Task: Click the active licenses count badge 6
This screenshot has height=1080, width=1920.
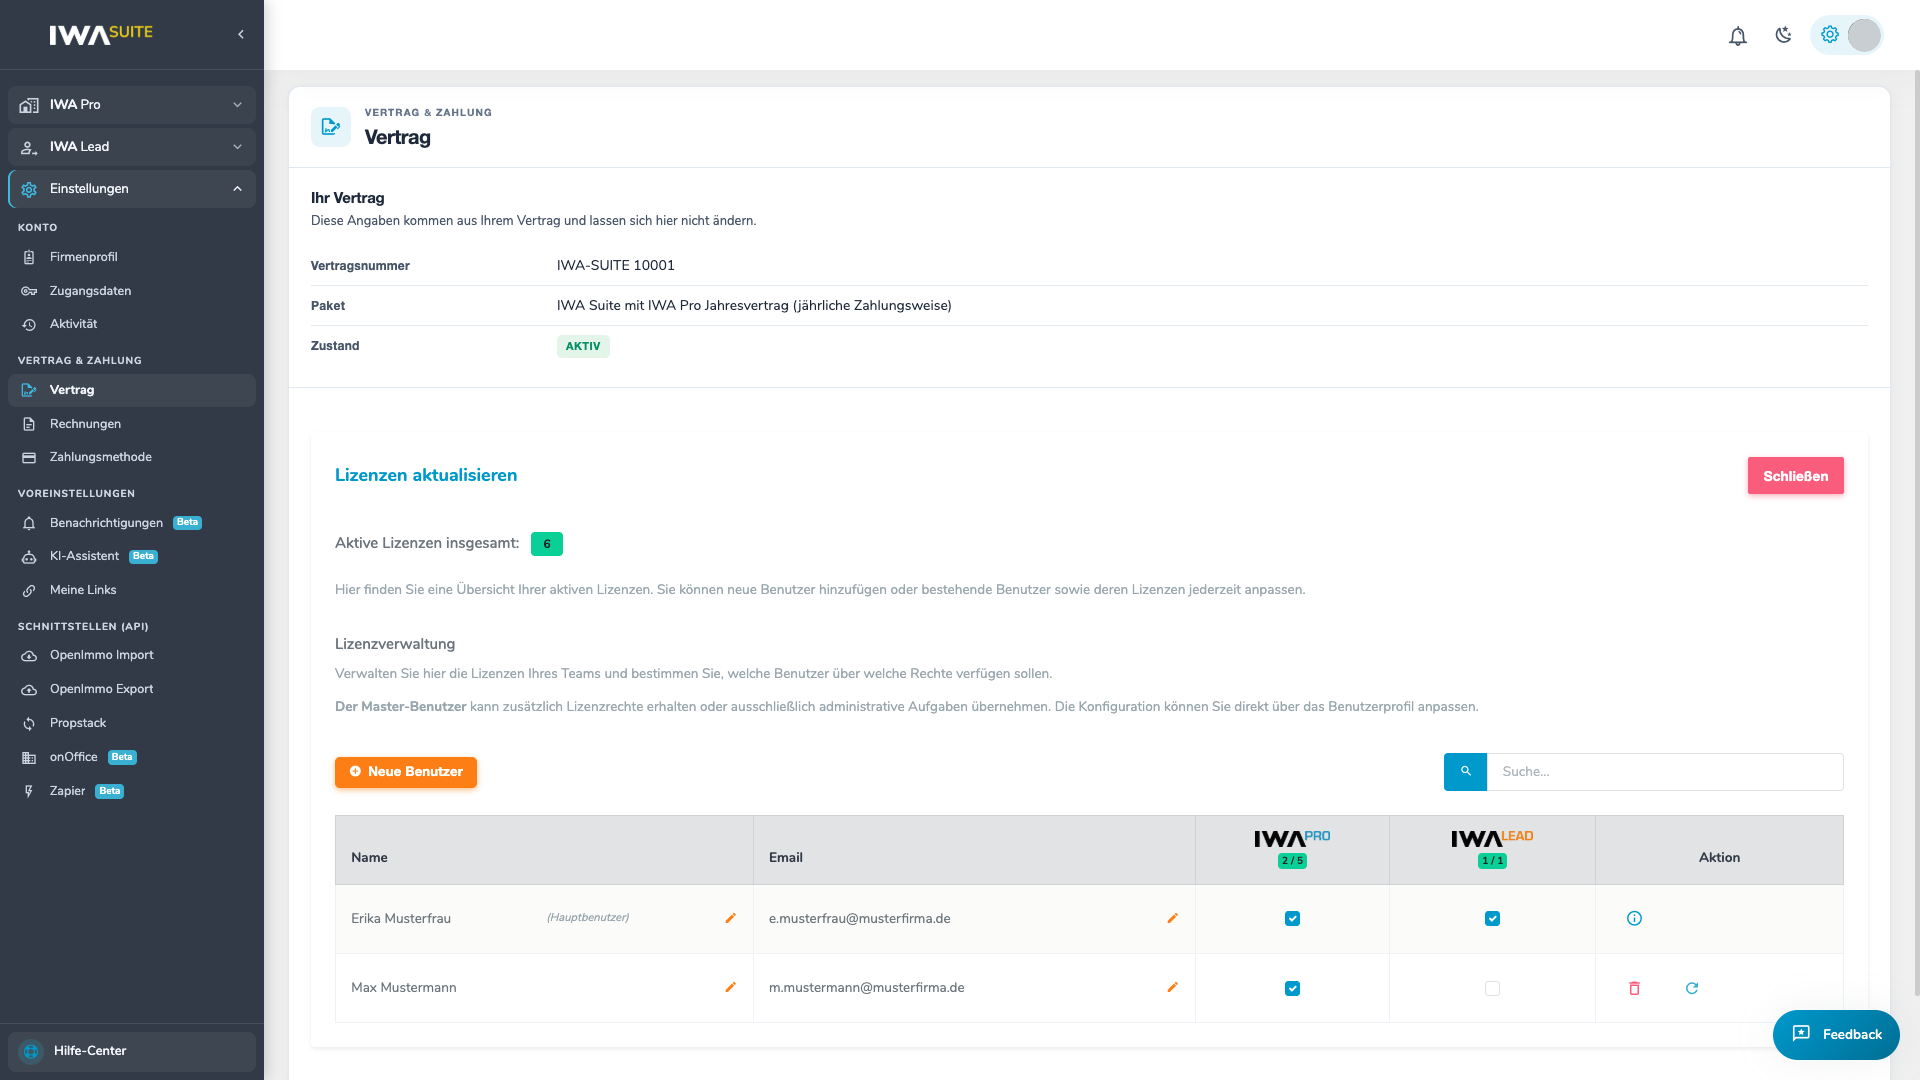Action: point(547,544)
